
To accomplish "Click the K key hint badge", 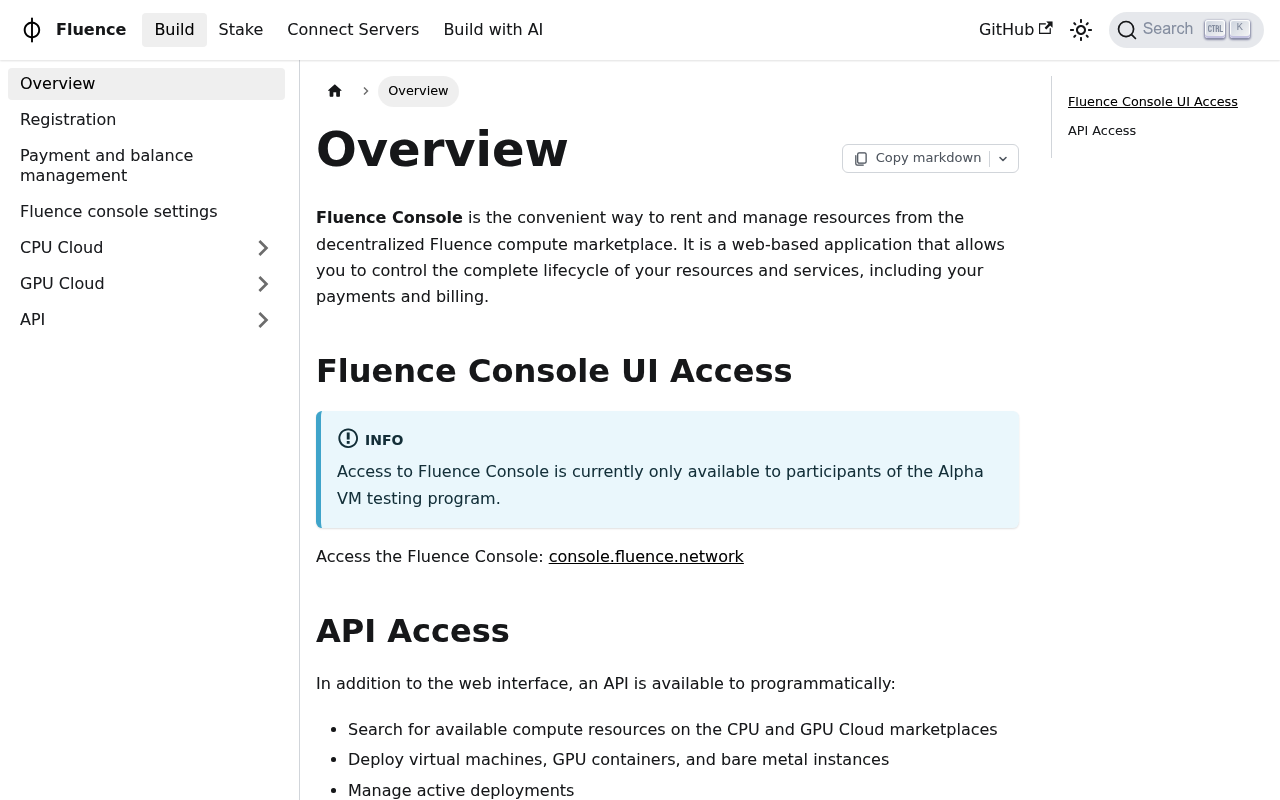I will coord(1240,29).
